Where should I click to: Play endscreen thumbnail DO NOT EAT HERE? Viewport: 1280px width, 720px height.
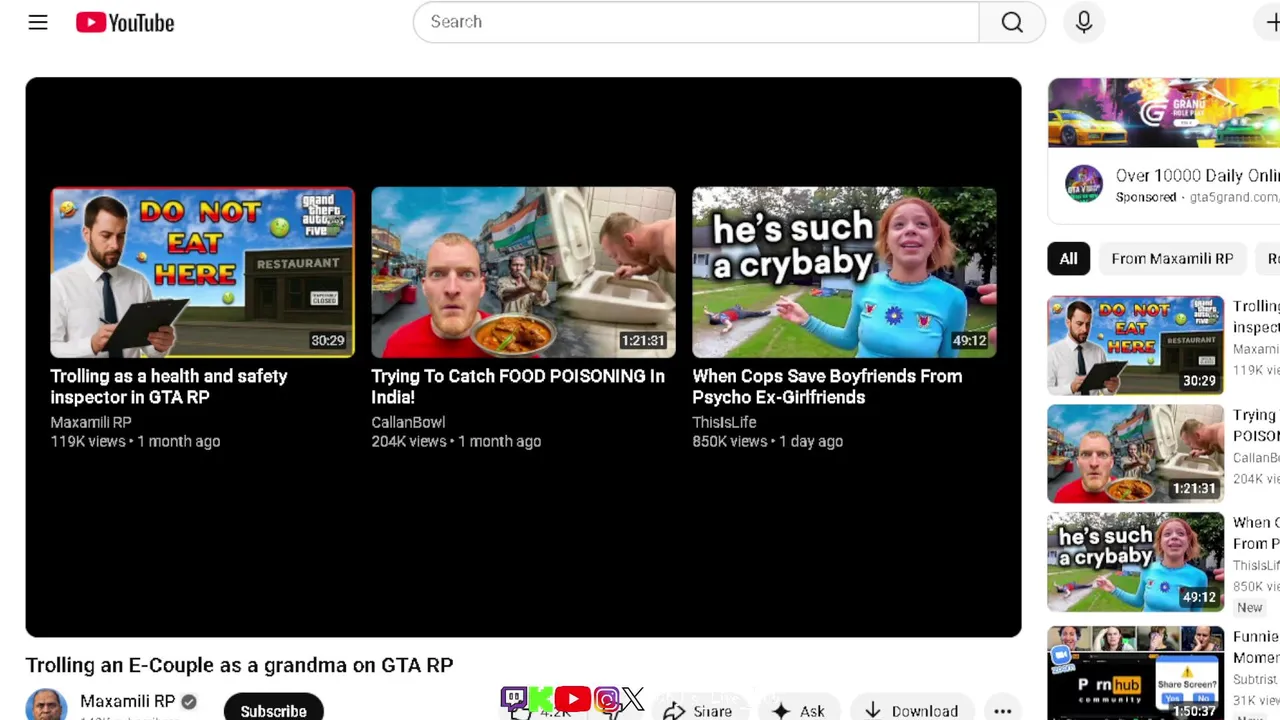pyautogui.click(x=202, y=272)
